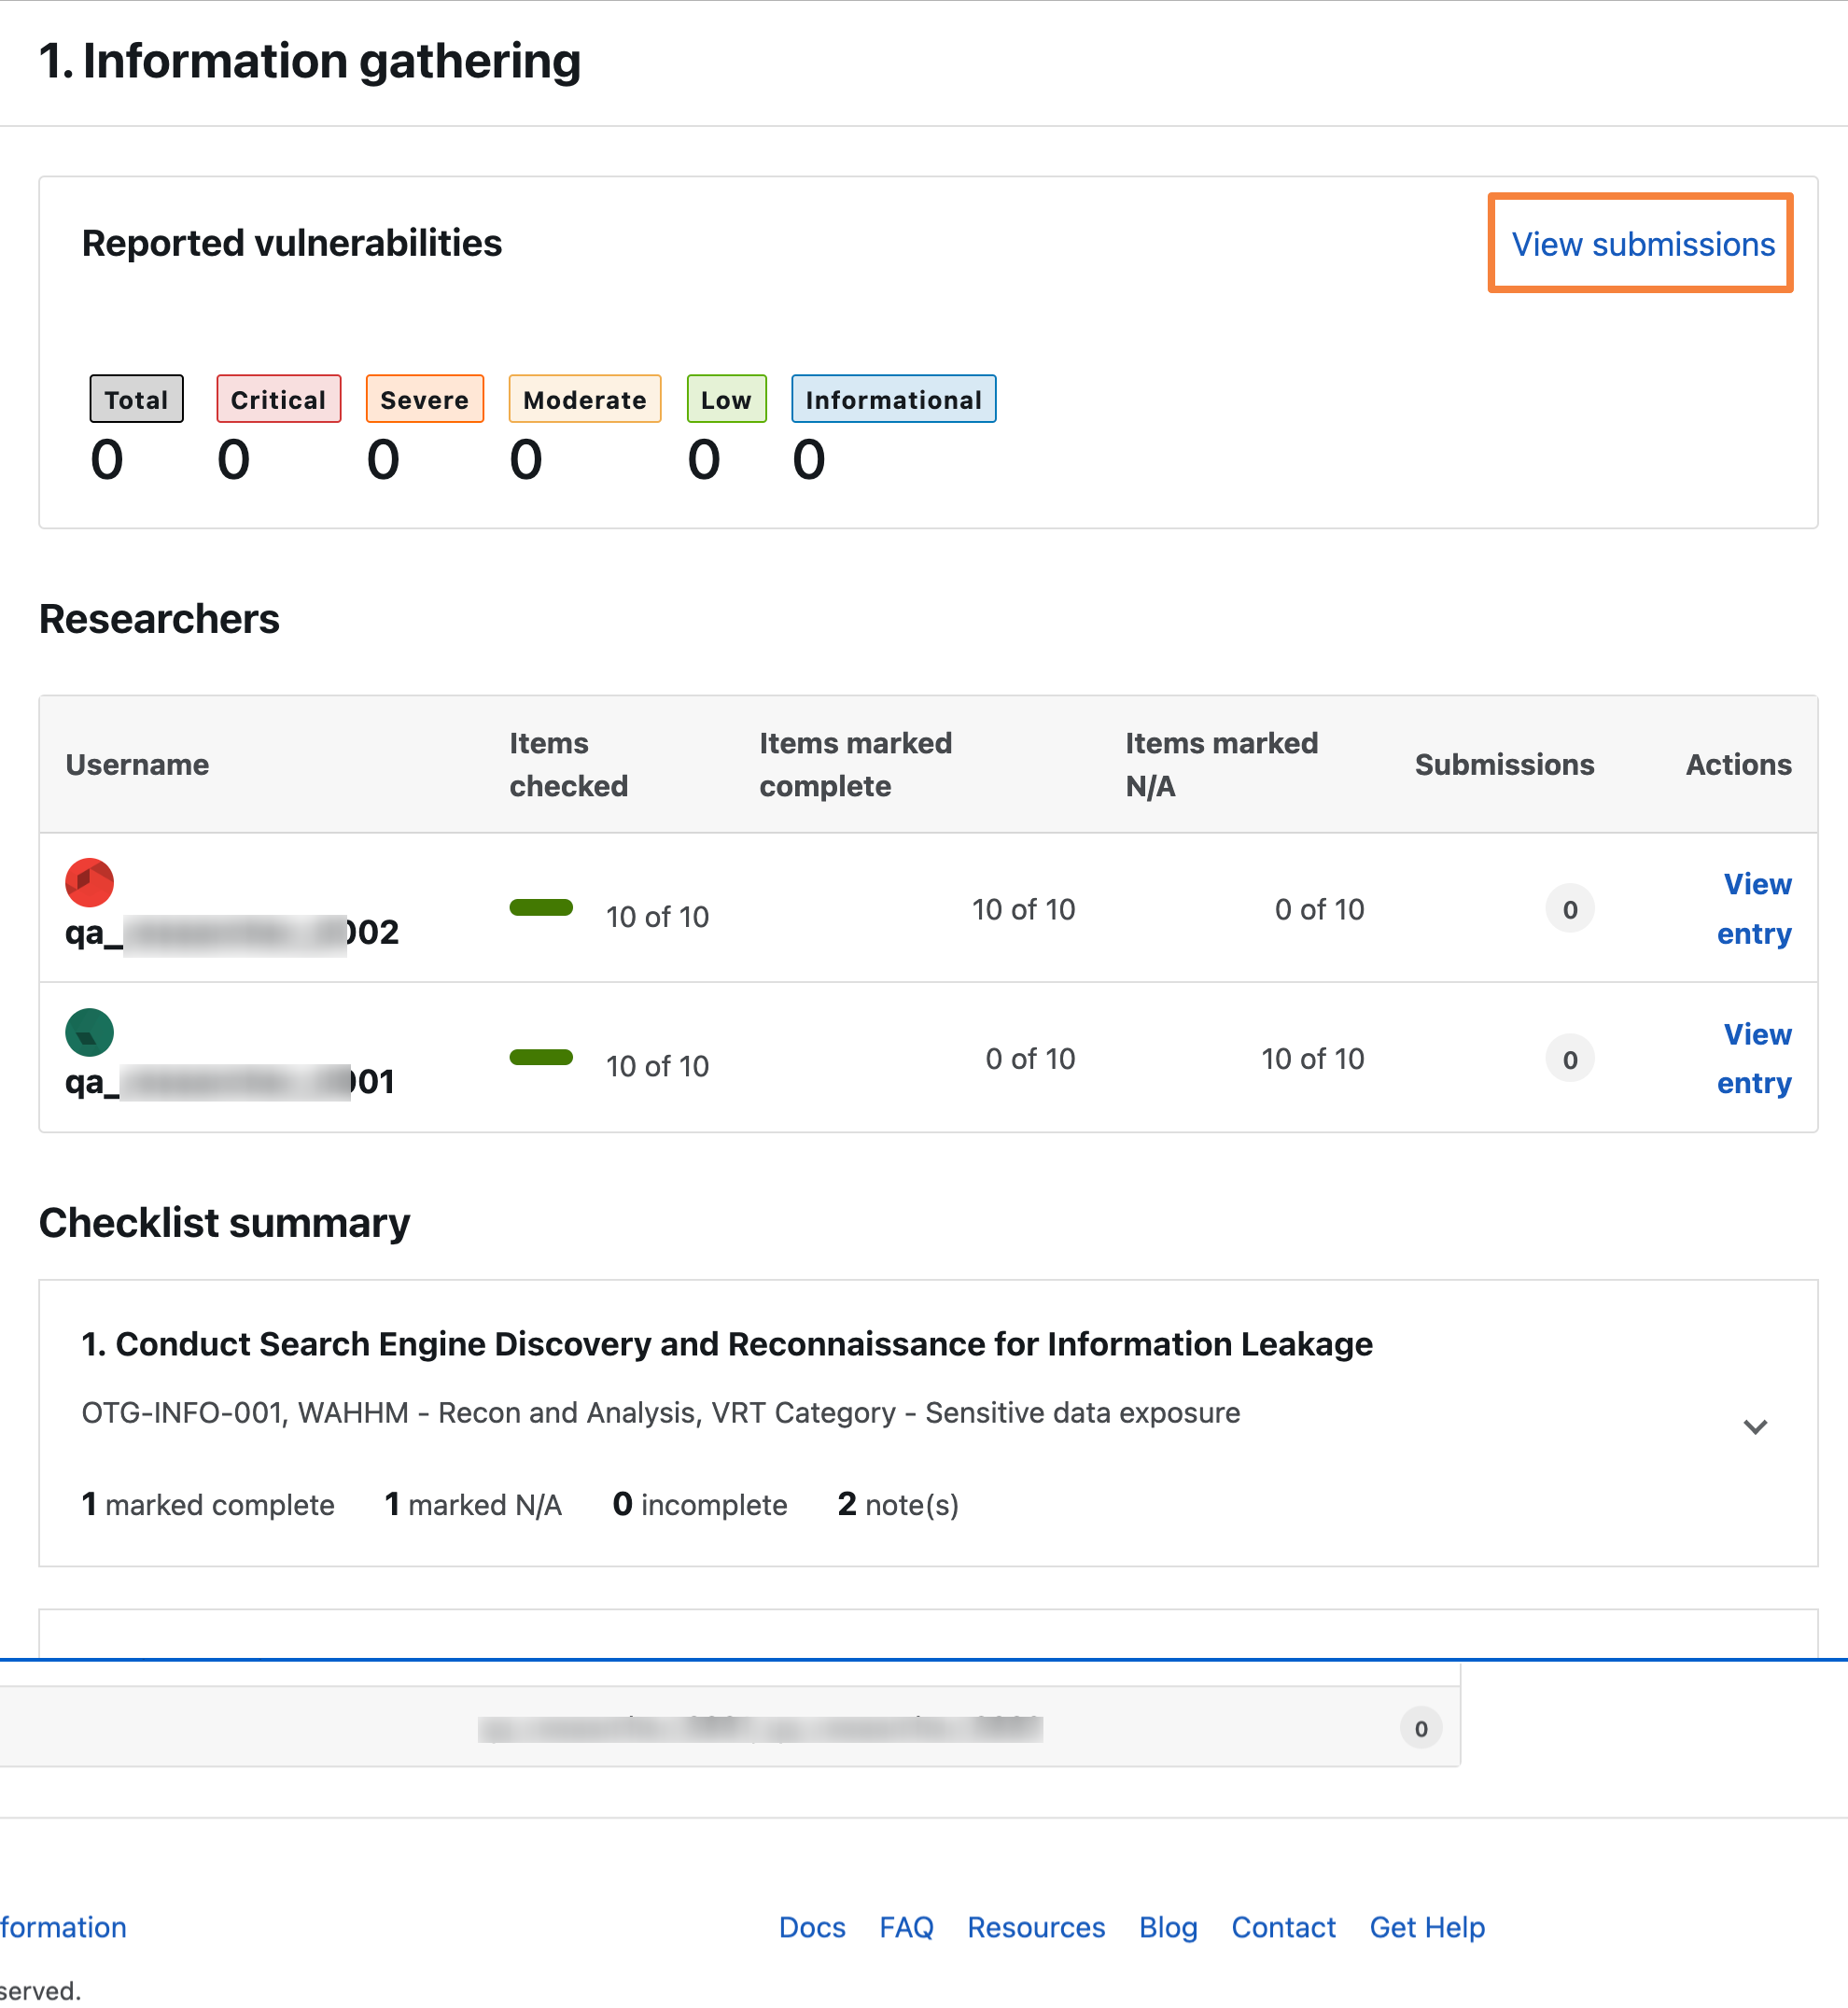Click the Critical severity badge icon
This screenshot has width=1848, height=2008.
pos(276,399)
